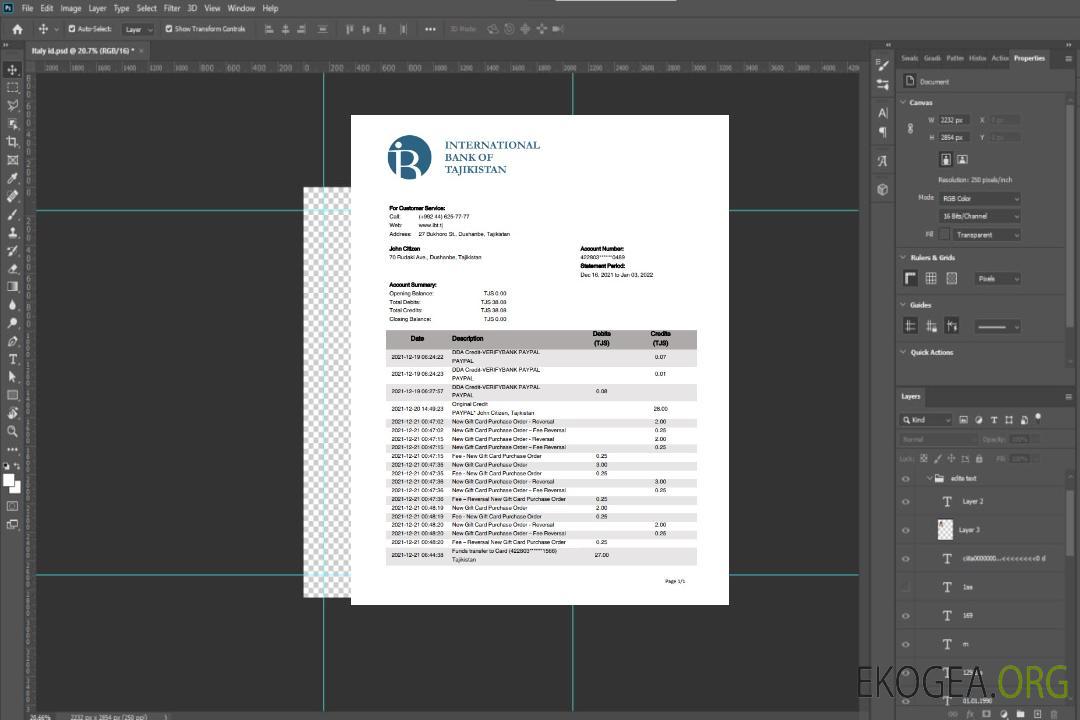Screen dimensions: 1080x720
Task: Collapse the Canvas section in Properties
Action: point(904,102)
